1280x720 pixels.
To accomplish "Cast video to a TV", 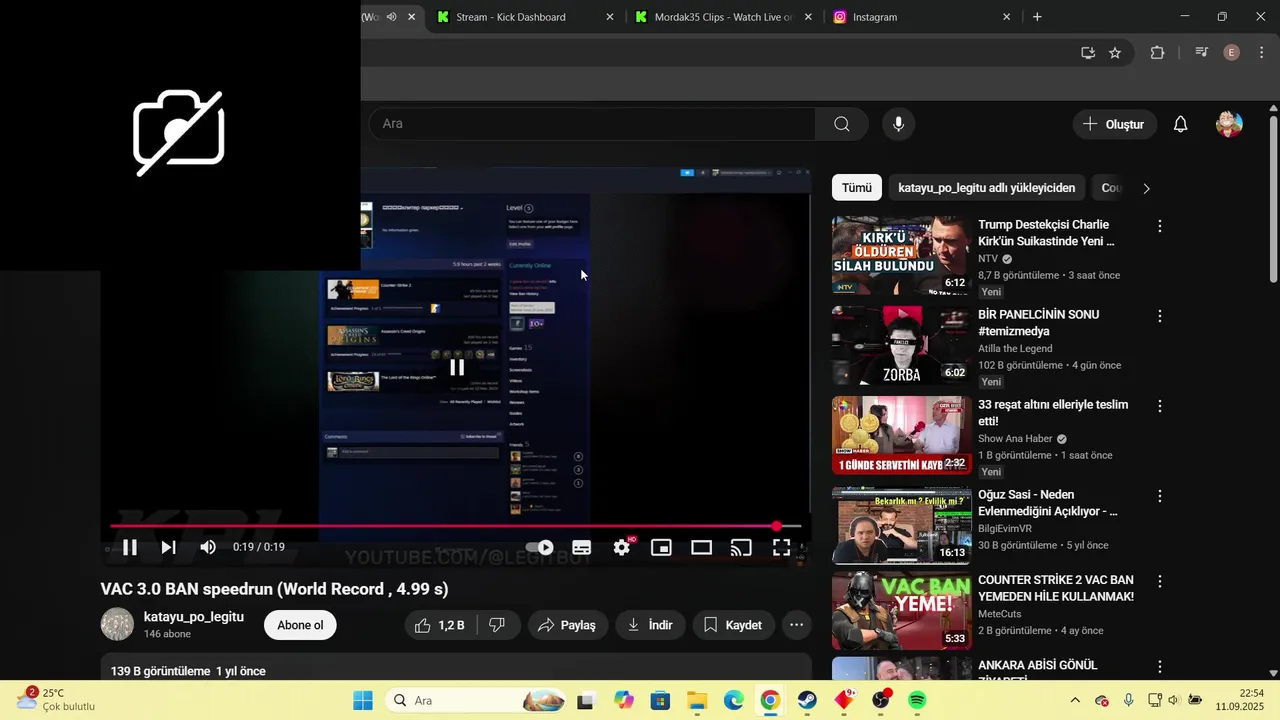I will click(741, 547).
